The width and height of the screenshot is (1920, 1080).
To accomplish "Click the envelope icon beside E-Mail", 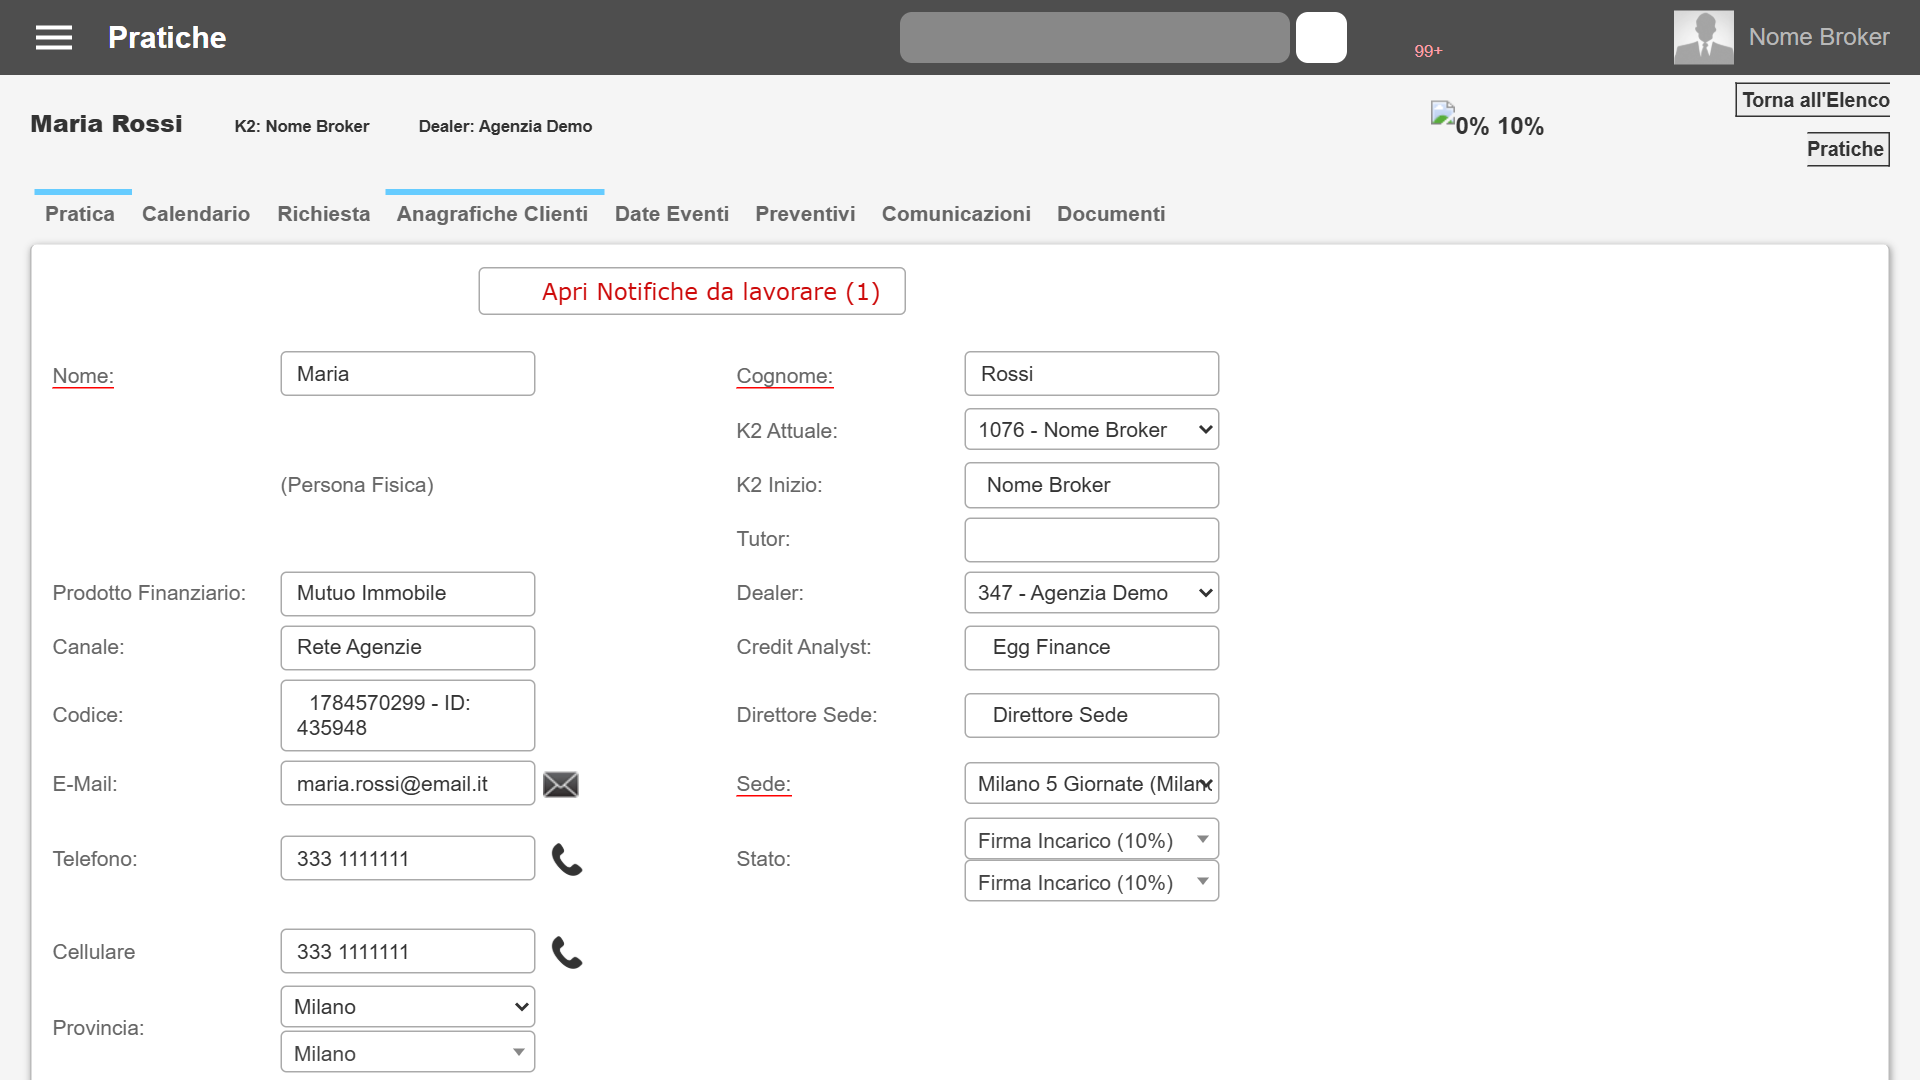I will pos(561,785).
